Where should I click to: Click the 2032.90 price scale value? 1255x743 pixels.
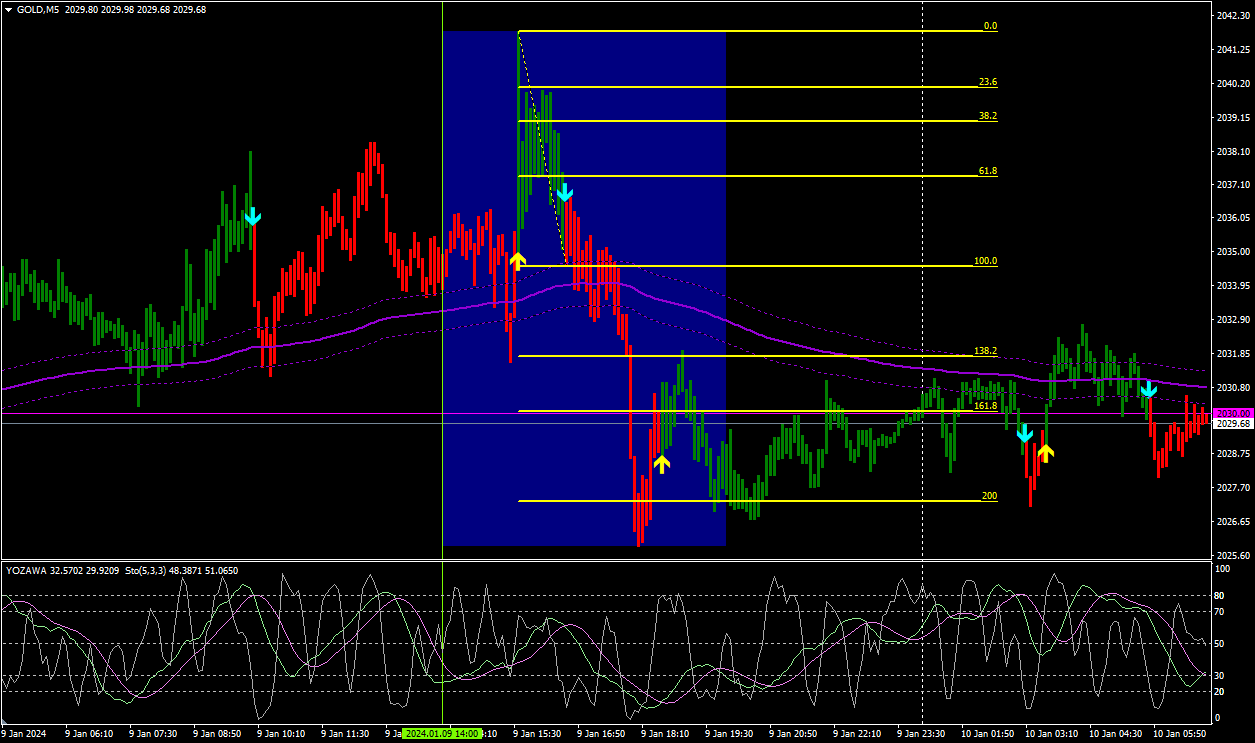click(1232, 320)
